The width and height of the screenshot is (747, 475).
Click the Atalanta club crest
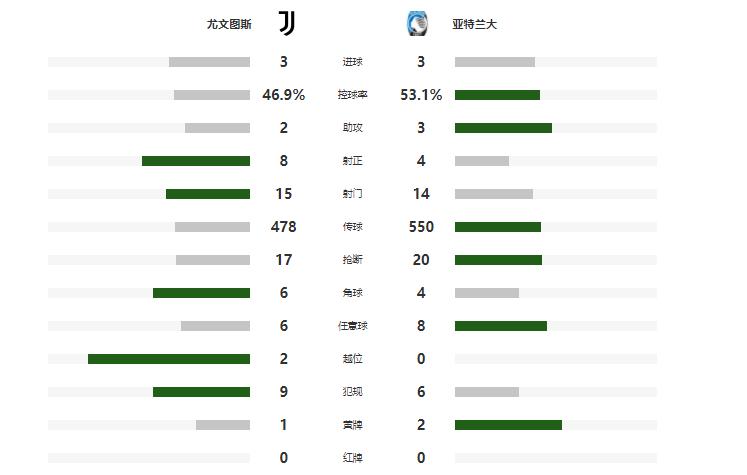(416, 24)
